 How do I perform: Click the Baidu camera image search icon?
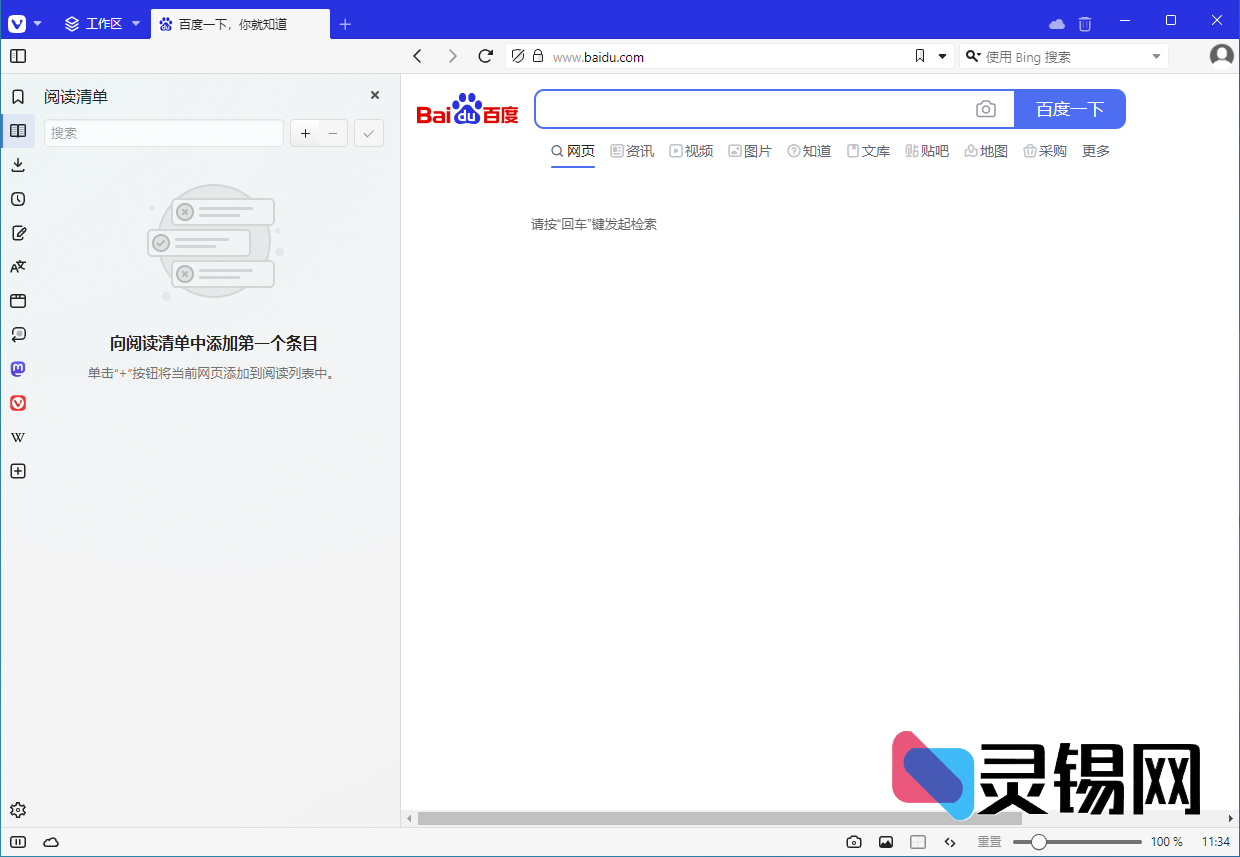click(986, 109)
